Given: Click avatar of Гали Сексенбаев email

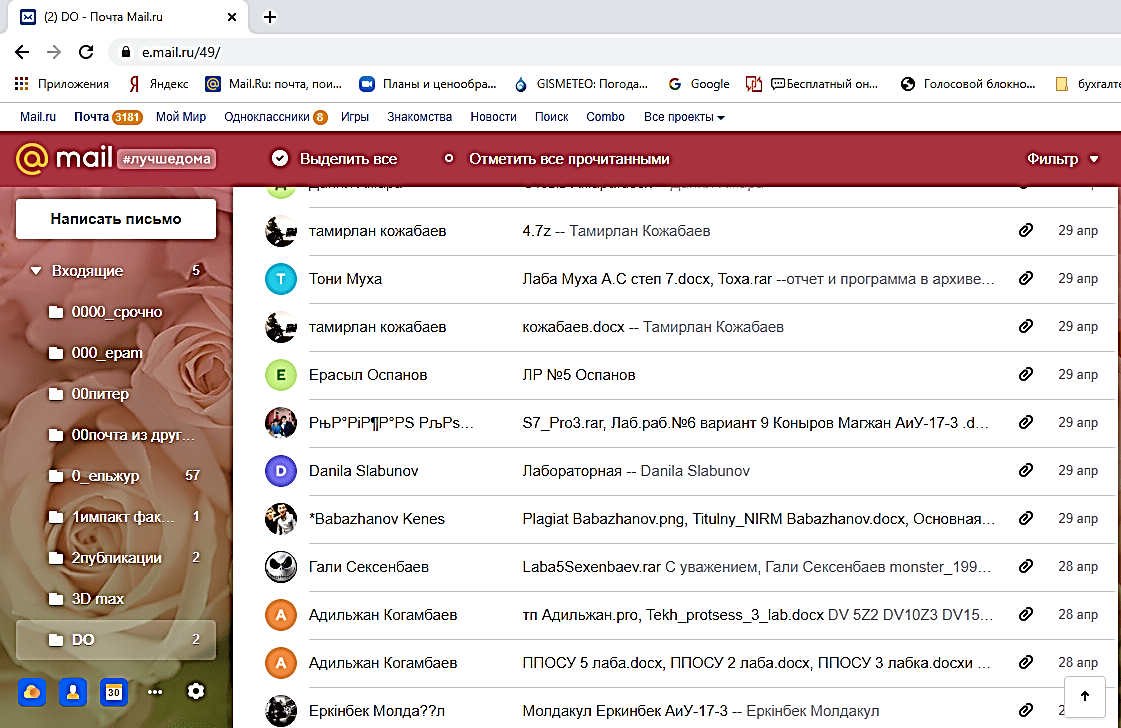Looking at the screenshot, I should tap(281, 566).
